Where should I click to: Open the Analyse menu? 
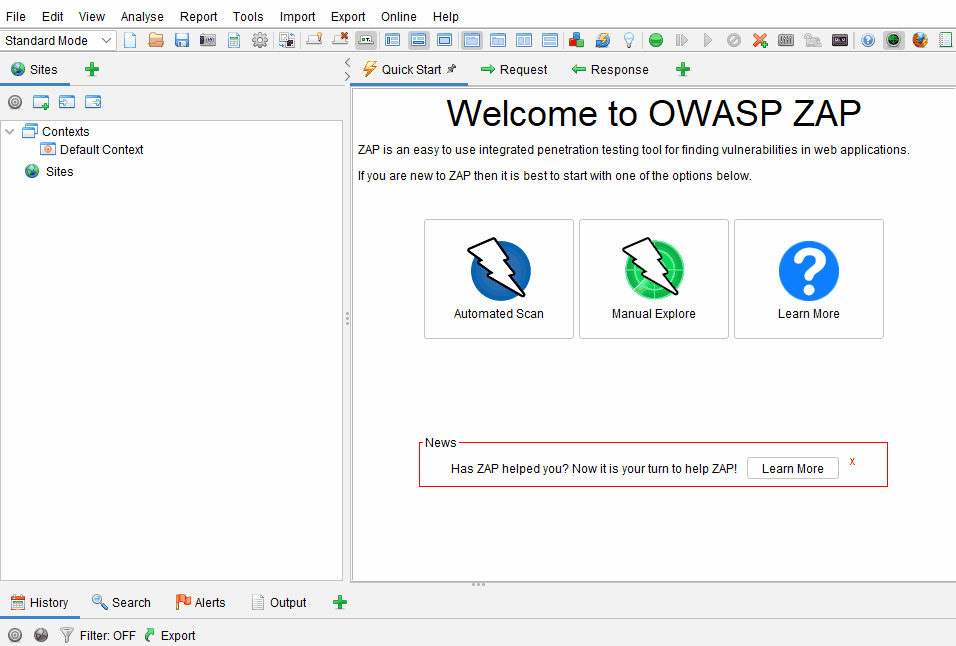(x=142, y=16)
